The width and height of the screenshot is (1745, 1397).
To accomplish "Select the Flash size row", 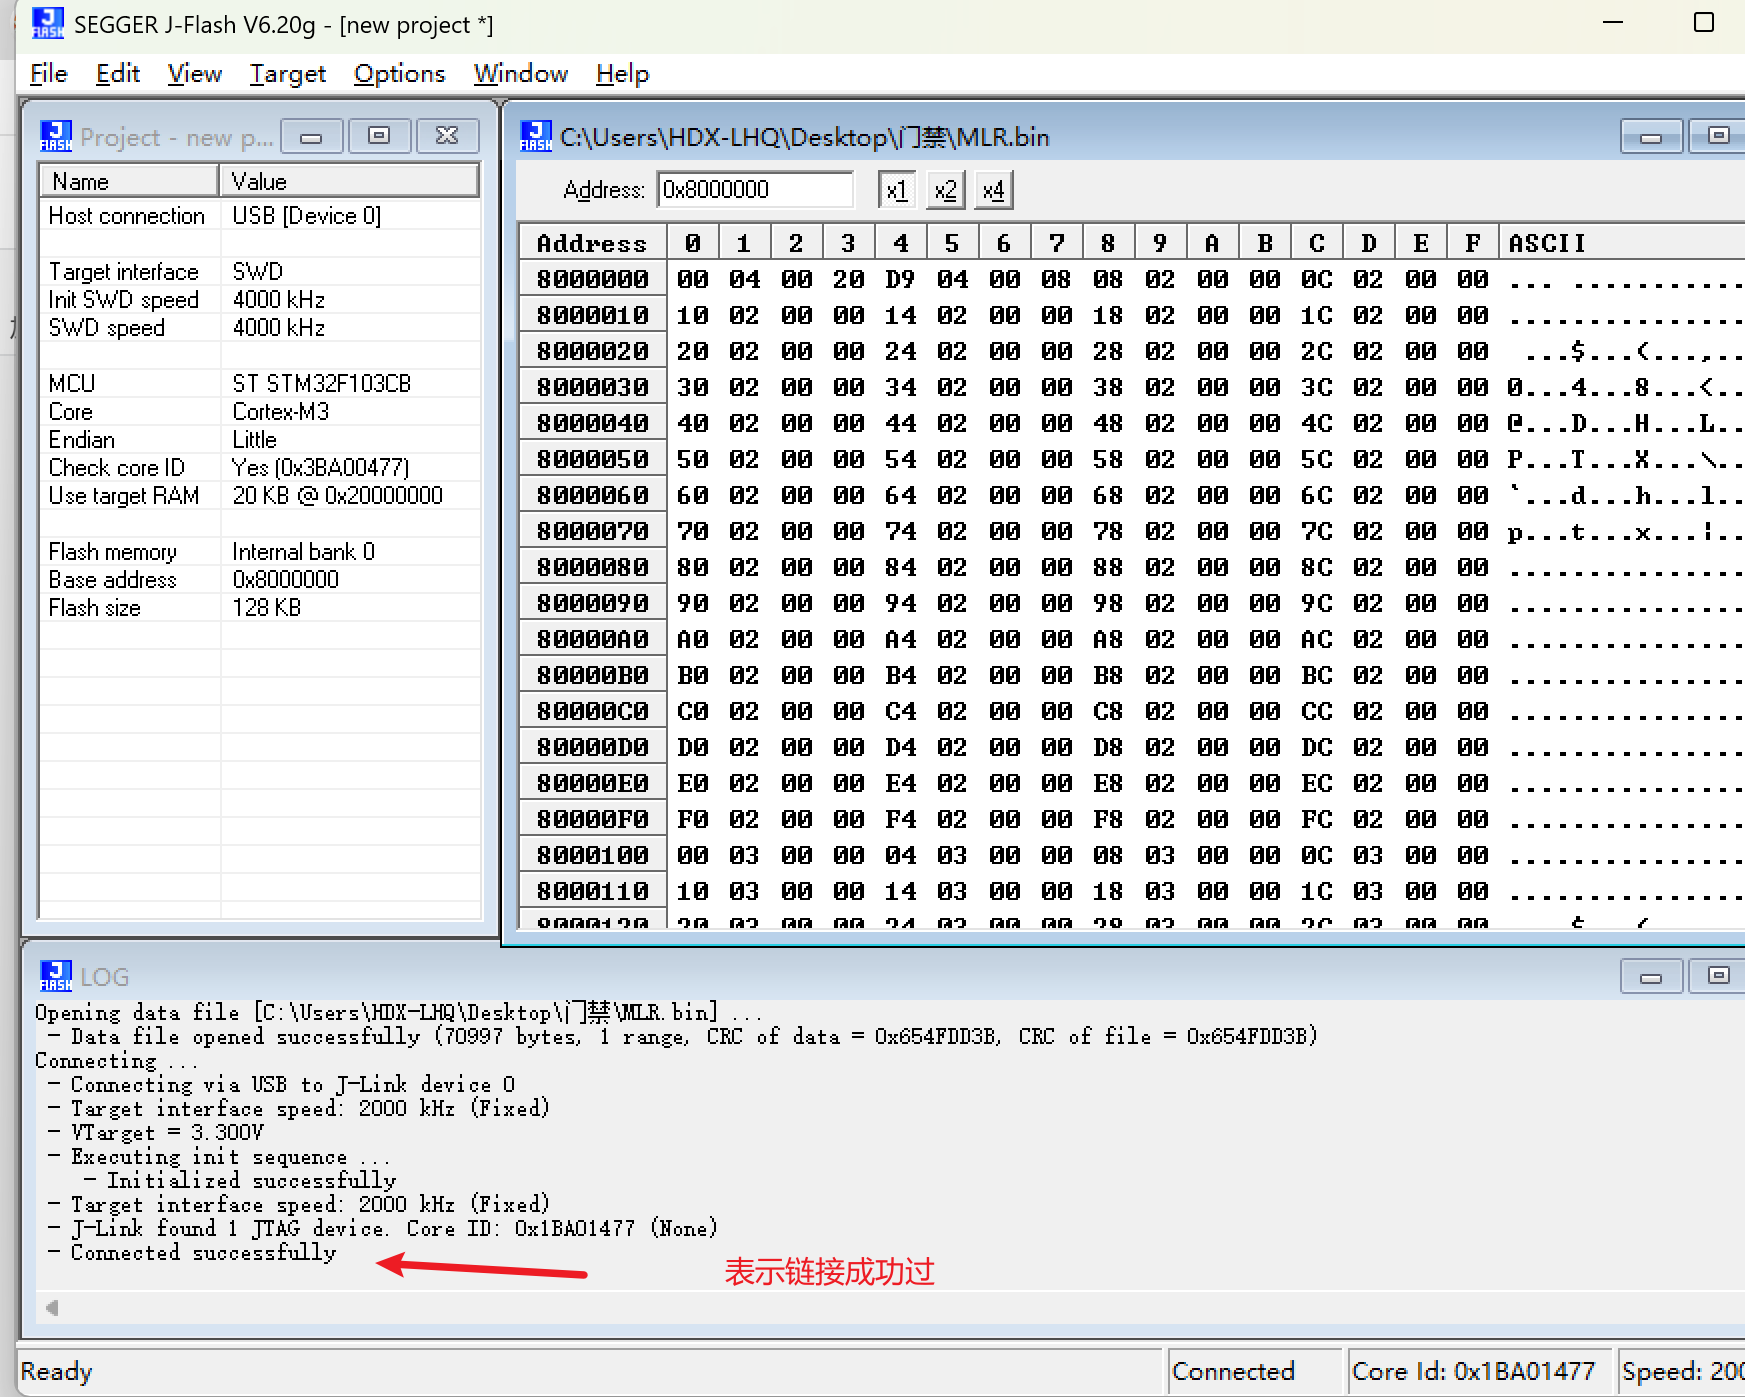I will [x=260, y=608].
